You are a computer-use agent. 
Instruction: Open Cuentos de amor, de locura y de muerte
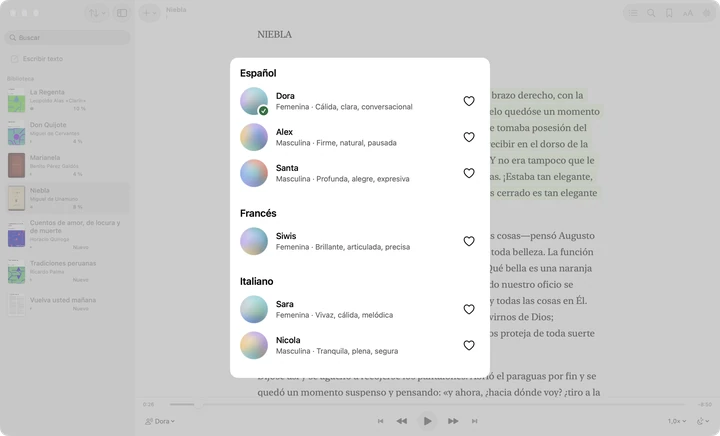click(x=68, y=234)
